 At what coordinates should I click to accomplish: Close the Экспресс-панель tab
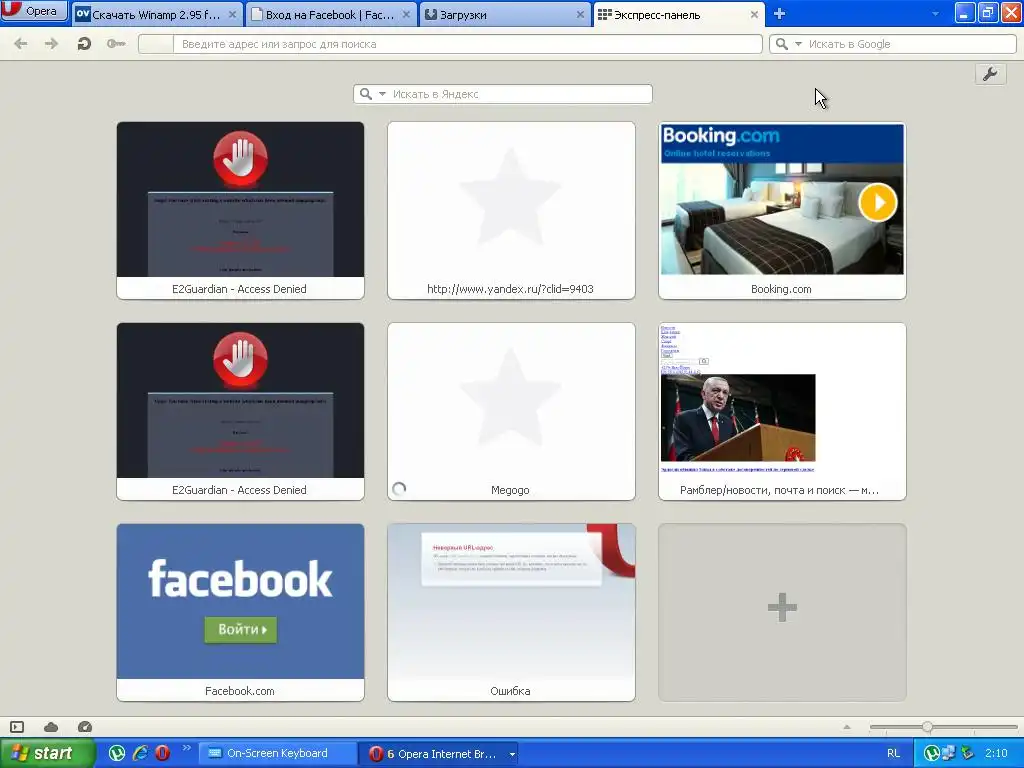coord(754,14)
